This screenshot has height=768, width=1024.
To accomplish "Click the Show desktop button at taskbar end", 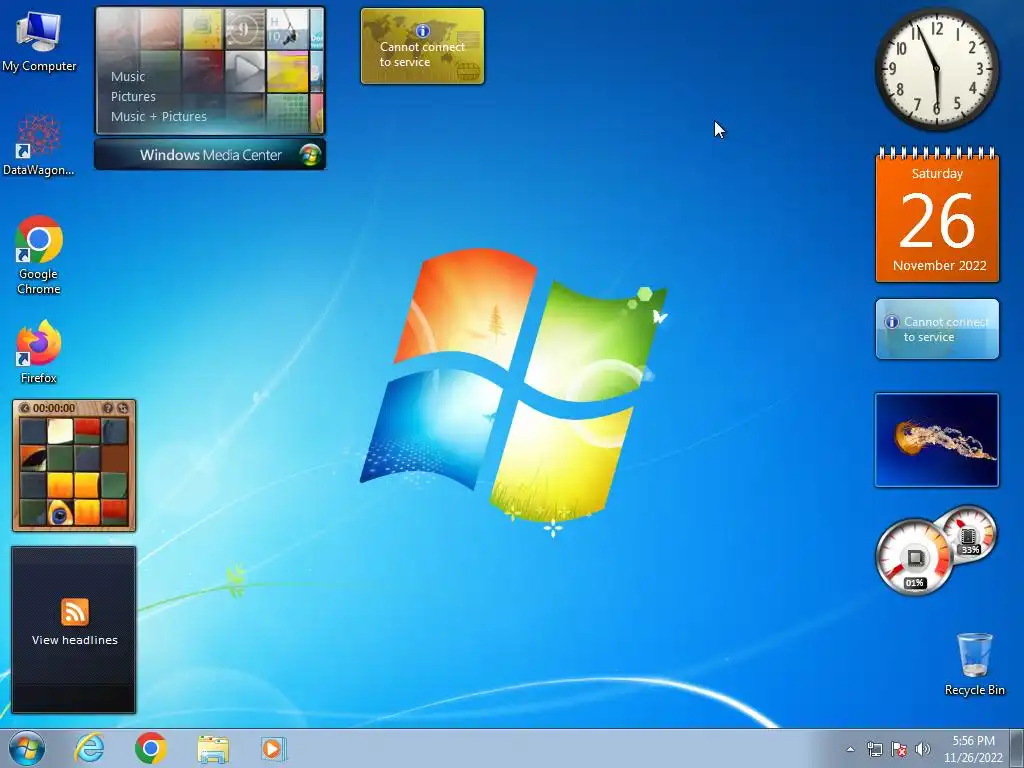I will point(1017,748).
